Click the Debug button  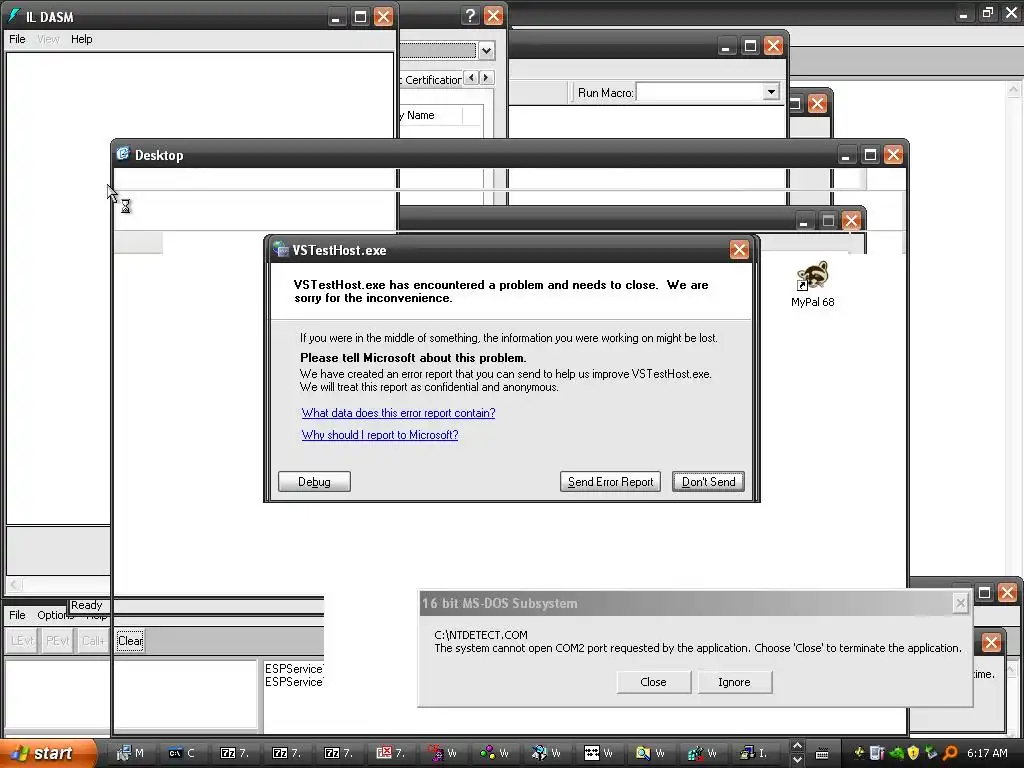[314, 482]
